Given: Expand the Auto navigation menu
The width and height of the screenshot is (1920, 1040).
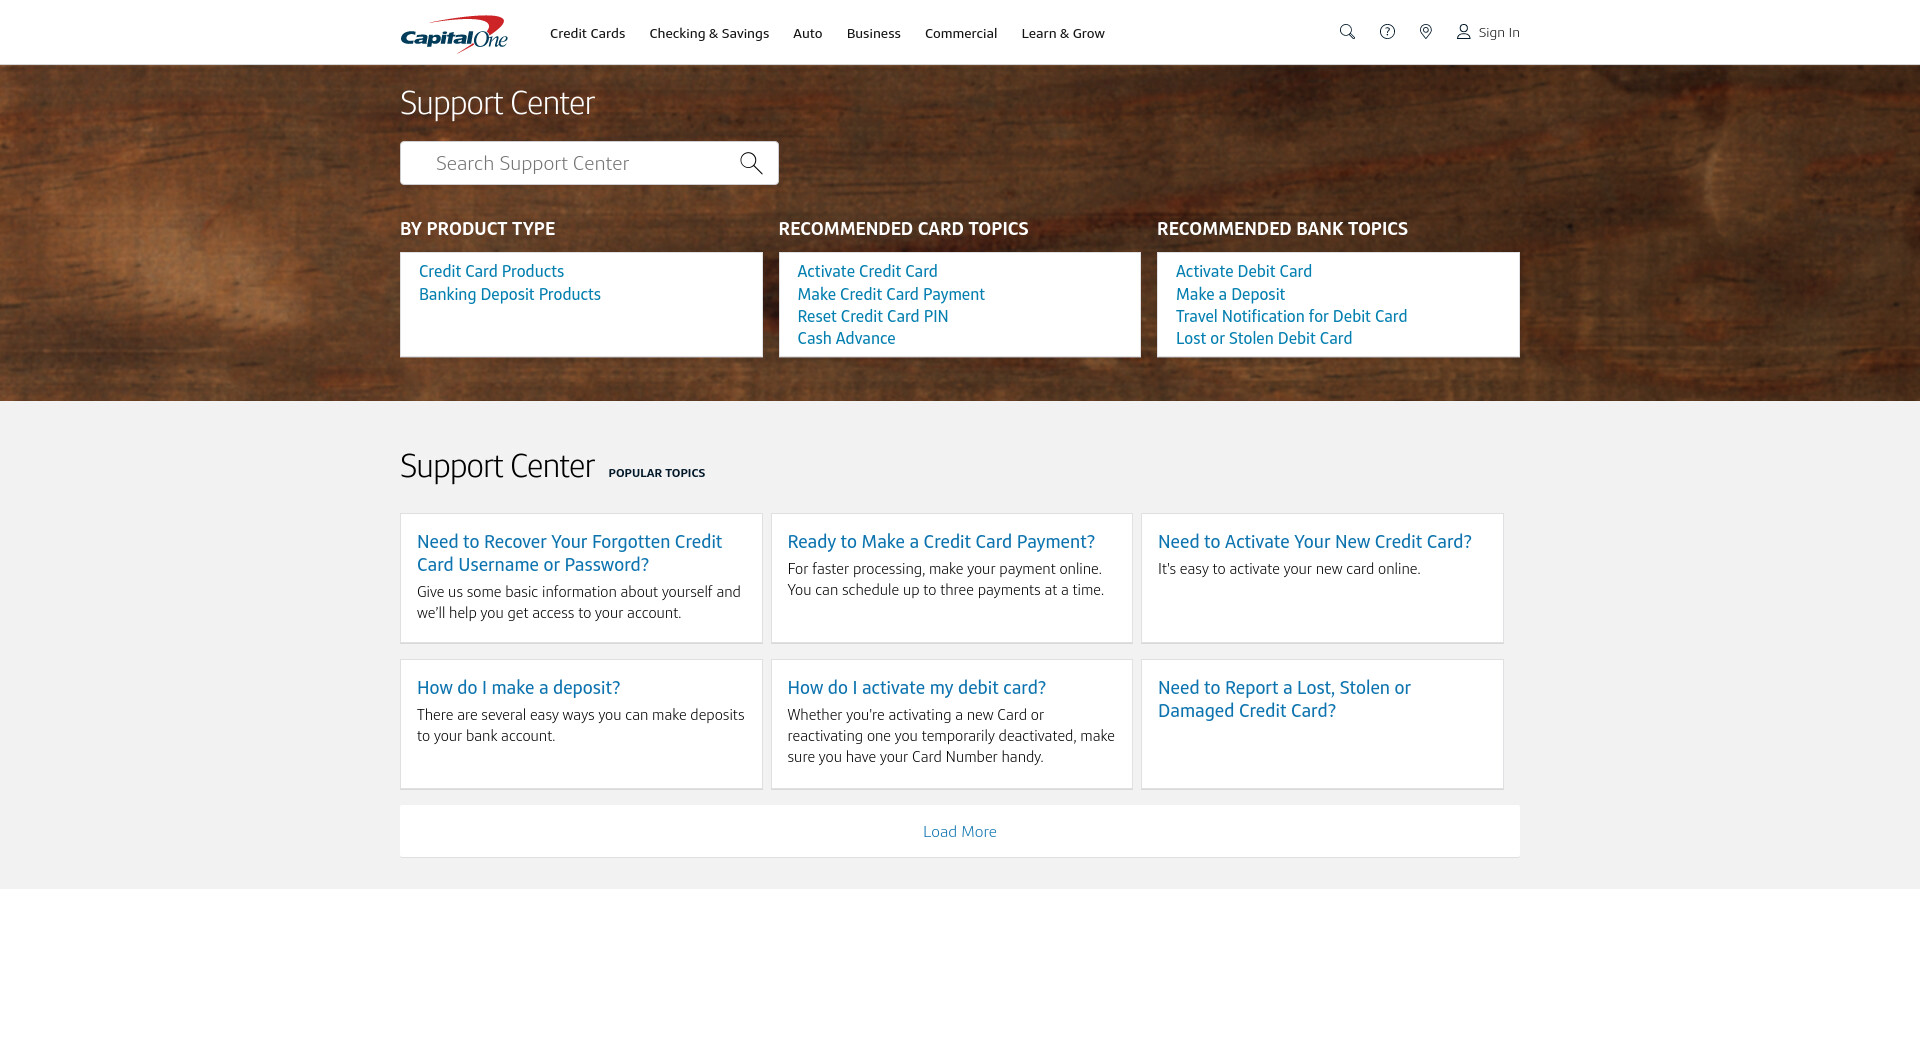Looking at the screenshot, I should click(807, 33).
